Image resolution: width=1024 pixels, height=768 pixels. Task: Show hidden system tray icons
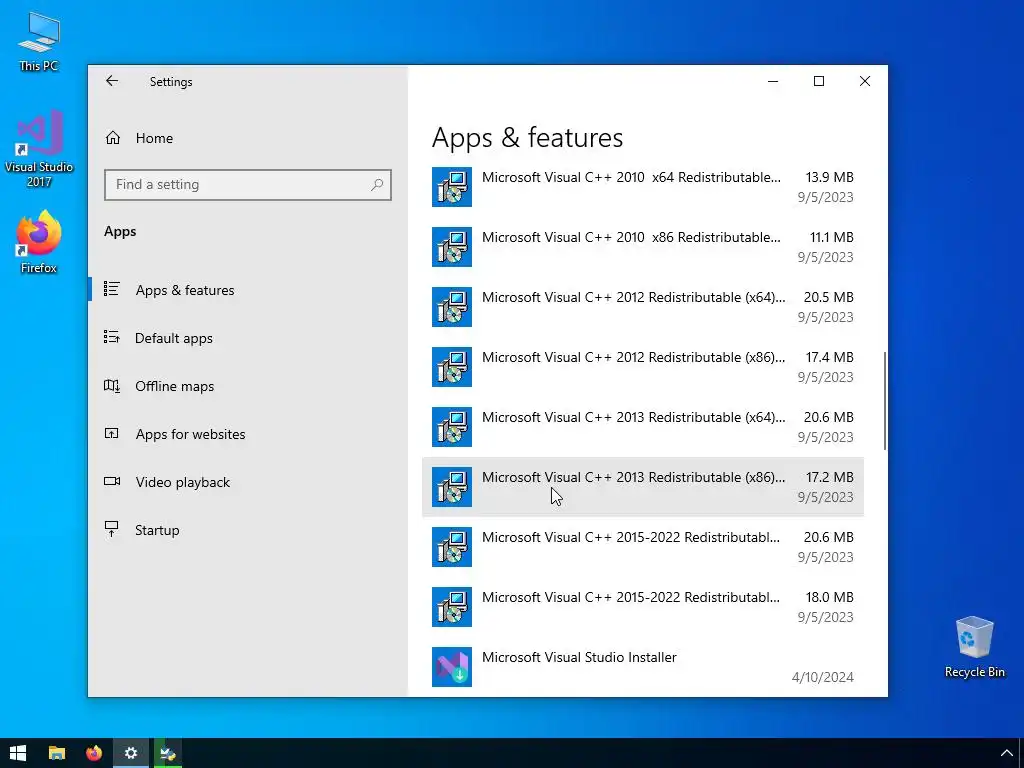1006,753
